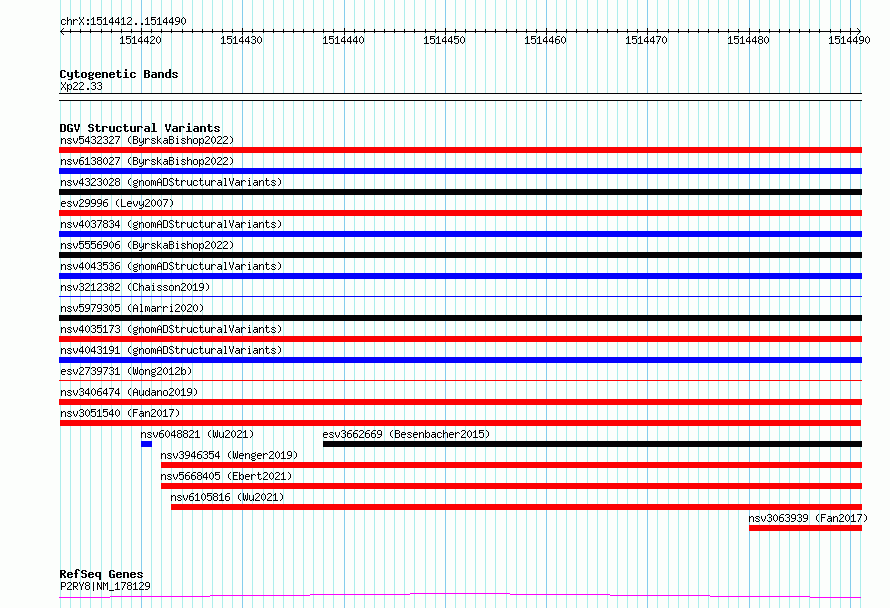890x608 pixels.
Task: Click nsv4037834 (gnomADStructuralVariants) label
Action: pos(171,224)
